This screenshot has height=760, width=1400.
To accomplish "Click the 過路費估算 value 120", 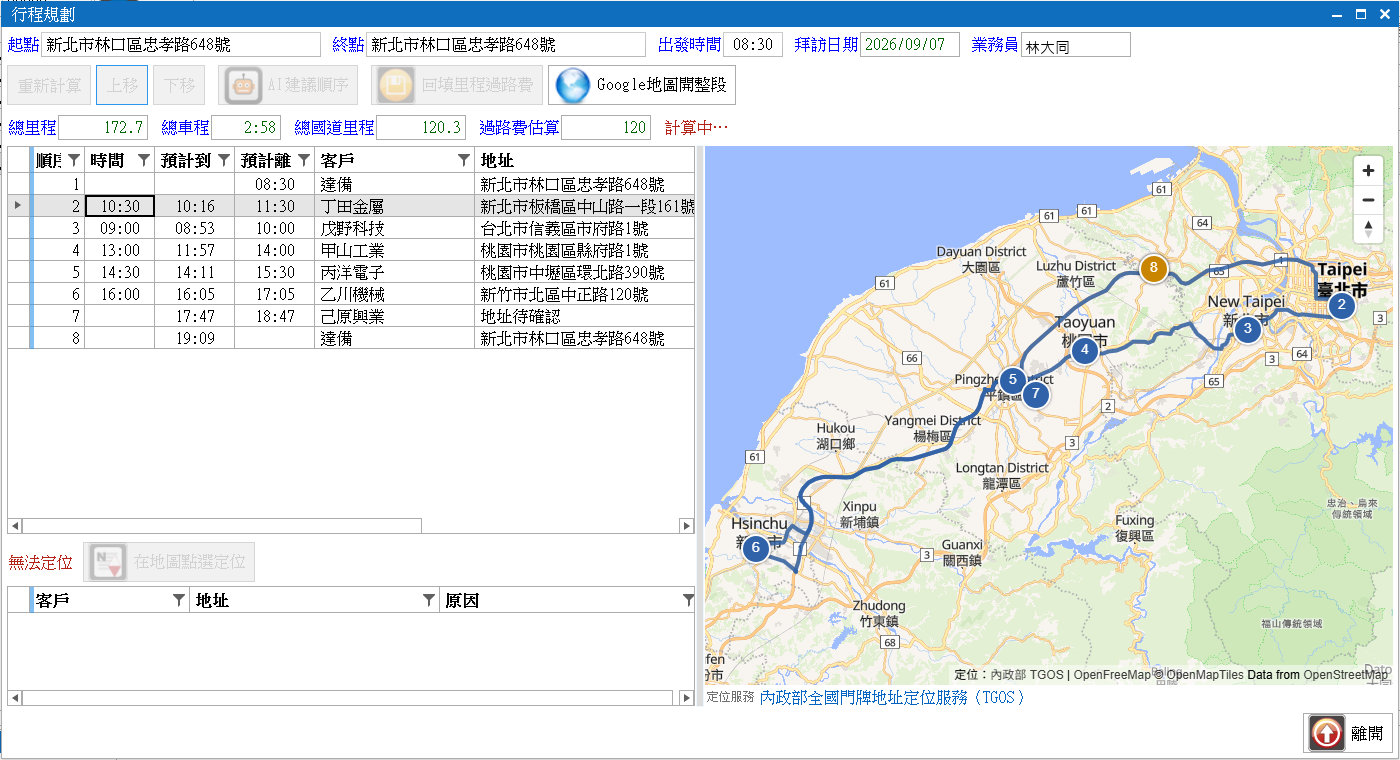I will (x=606, y=128).
